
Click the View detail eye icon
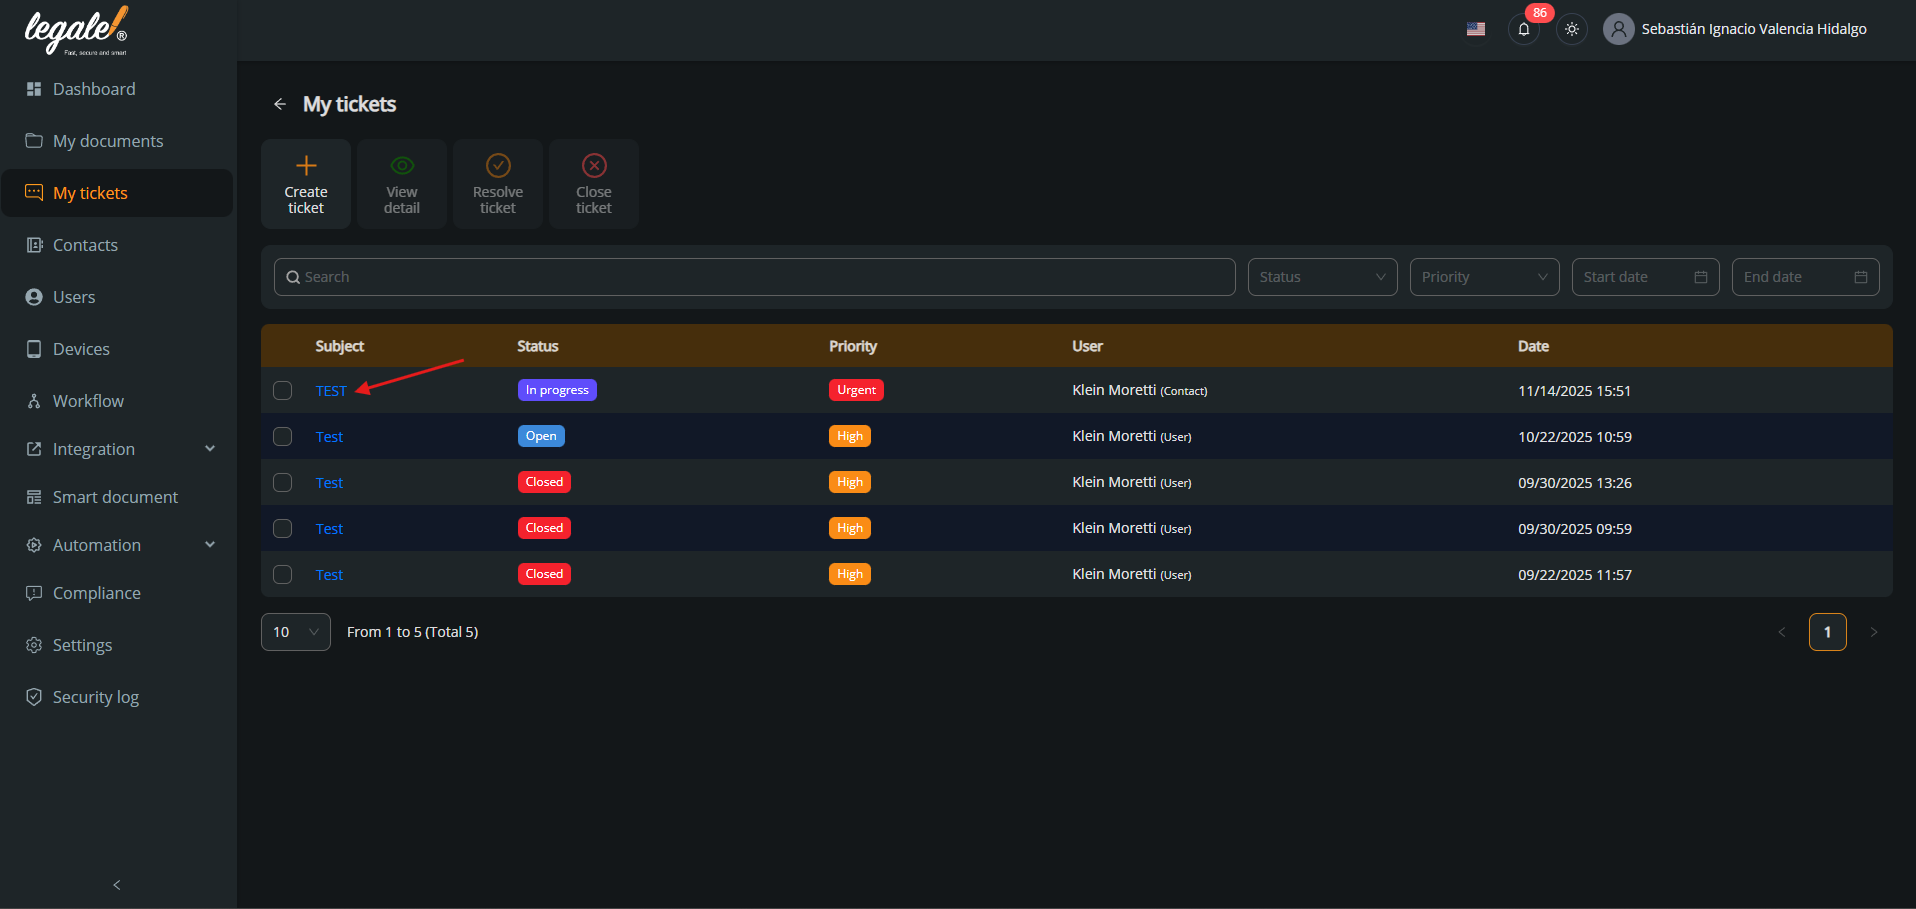[x=402, y=166]
